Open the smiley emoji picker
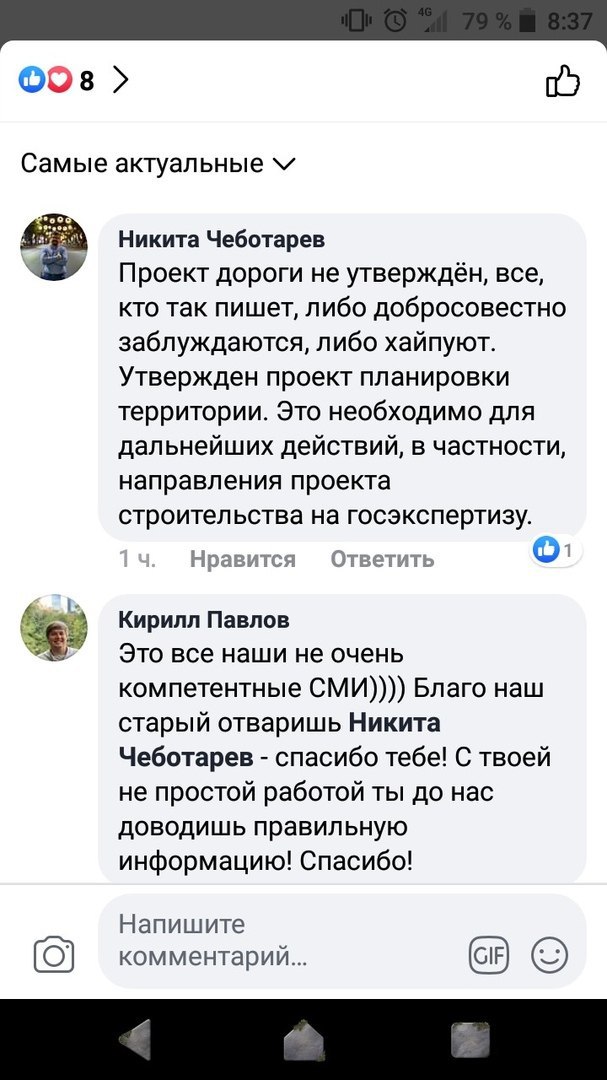Image resolution: width=607 pixels, height=1080 pixels. 549,955
